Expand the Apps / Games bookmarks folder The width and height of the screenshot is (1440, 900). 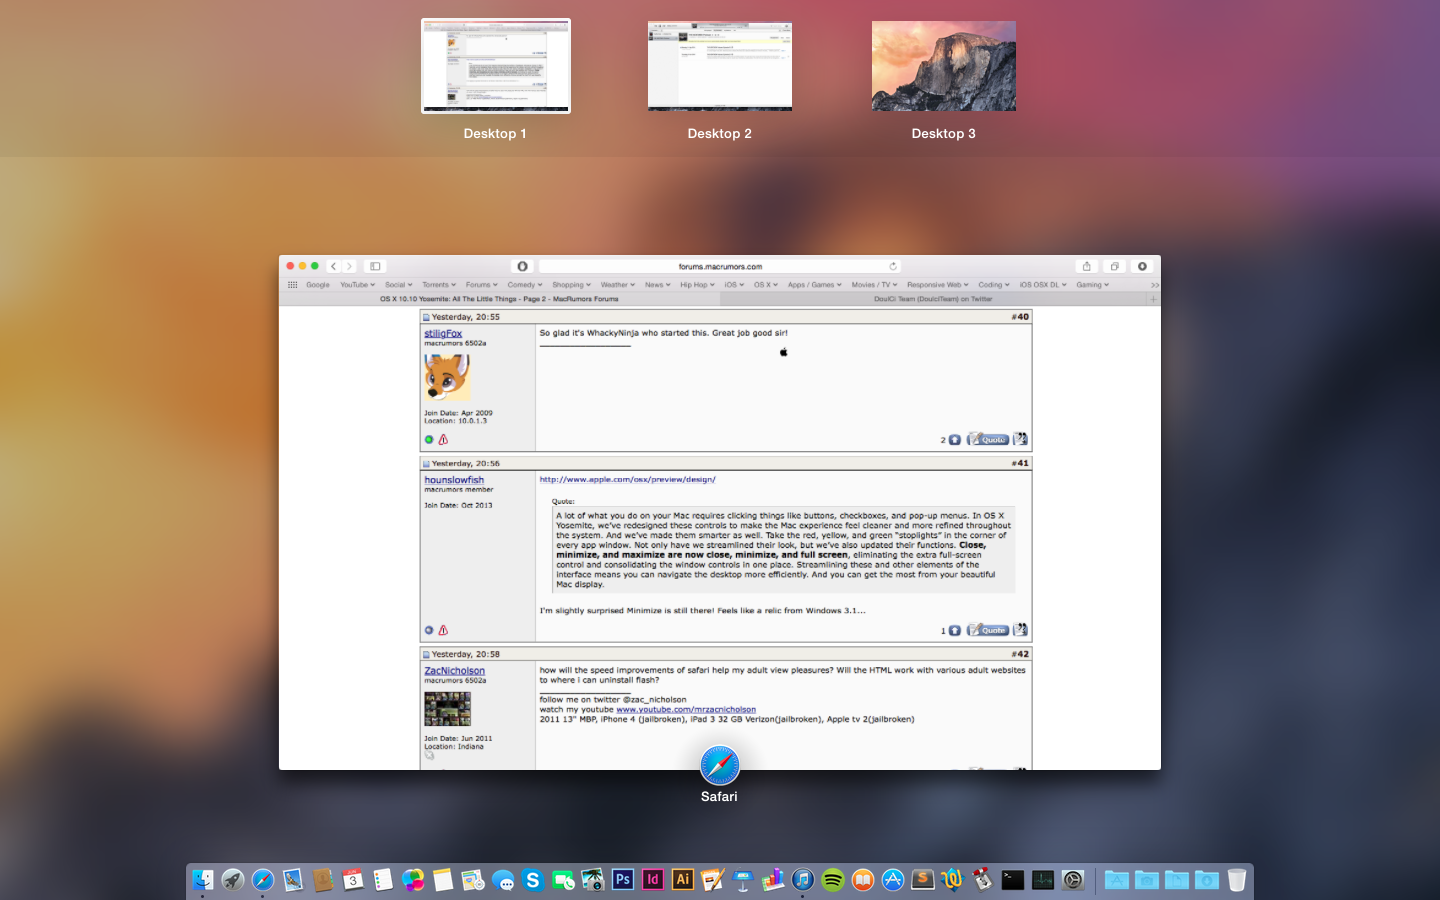click(x=814, y=285)
